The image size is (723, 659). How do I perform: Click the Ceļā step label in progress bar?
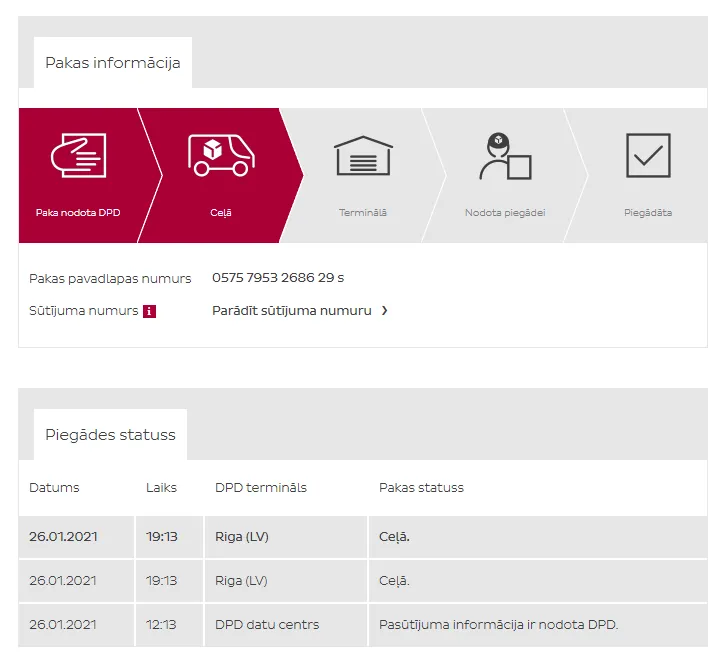click(x=221, y=213)
